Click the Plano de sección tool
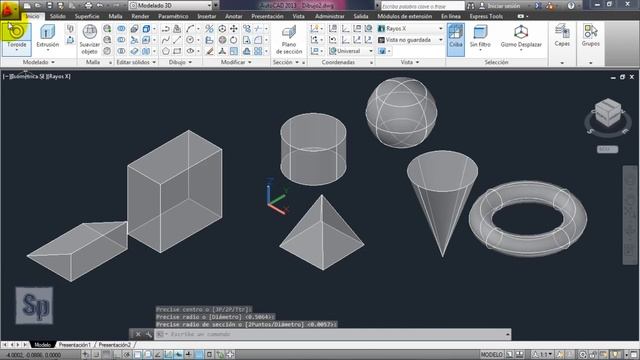This screenshot has height=360, width=640. pos(289,40)
